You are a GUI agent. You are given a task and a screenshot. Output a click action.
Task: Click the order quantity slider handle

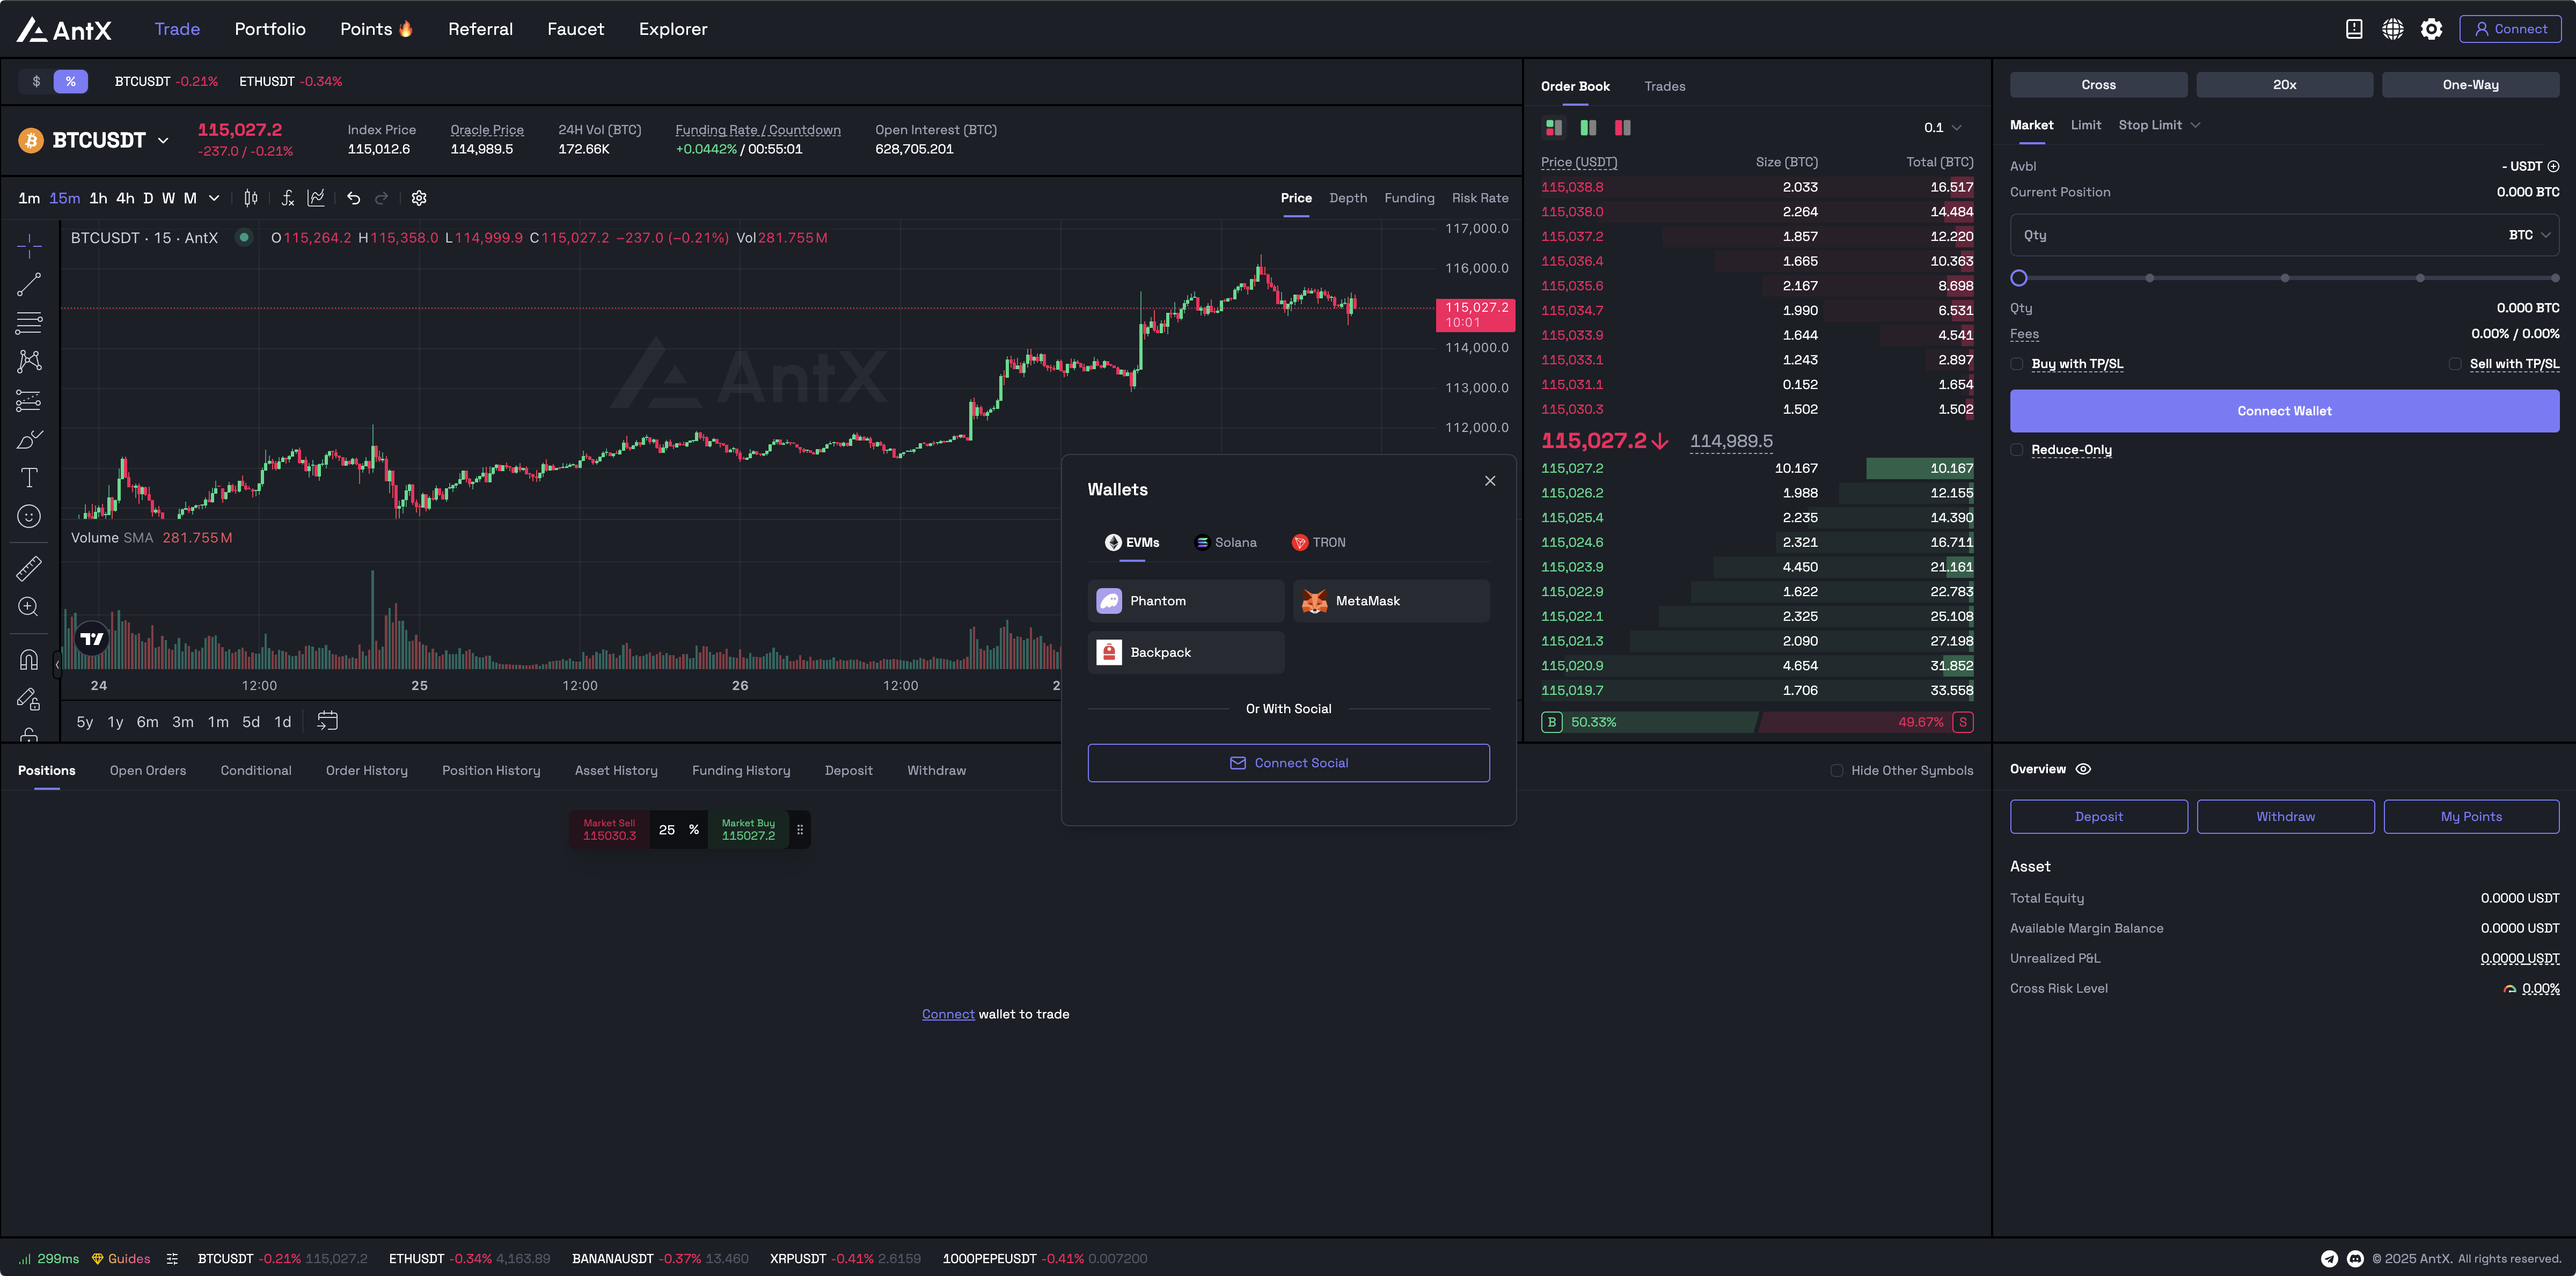click(x=2018, y=278)
